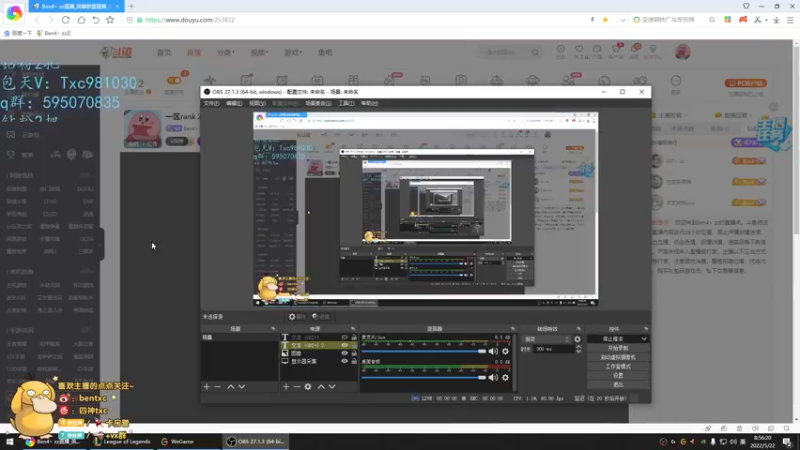Toggle the orange live switch on Douyu page
800x450 pixels.
[x=174, y=81]
